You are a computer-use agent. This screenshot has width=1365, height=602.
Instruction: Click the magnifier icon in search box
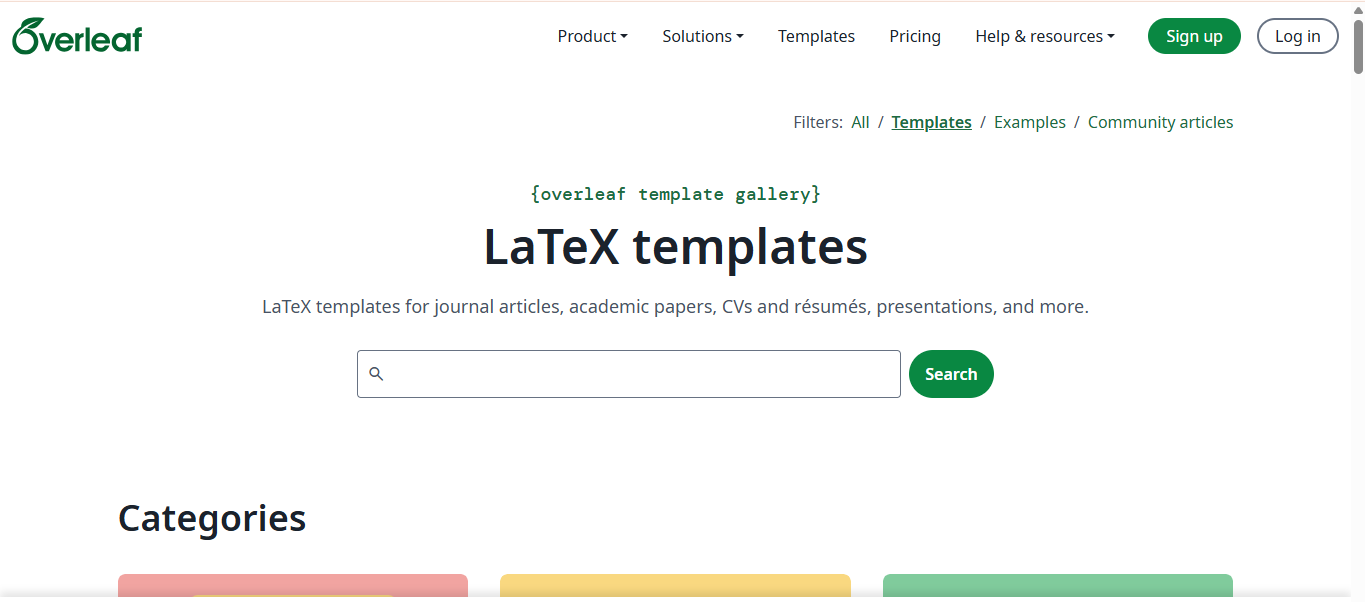(376, 374)
